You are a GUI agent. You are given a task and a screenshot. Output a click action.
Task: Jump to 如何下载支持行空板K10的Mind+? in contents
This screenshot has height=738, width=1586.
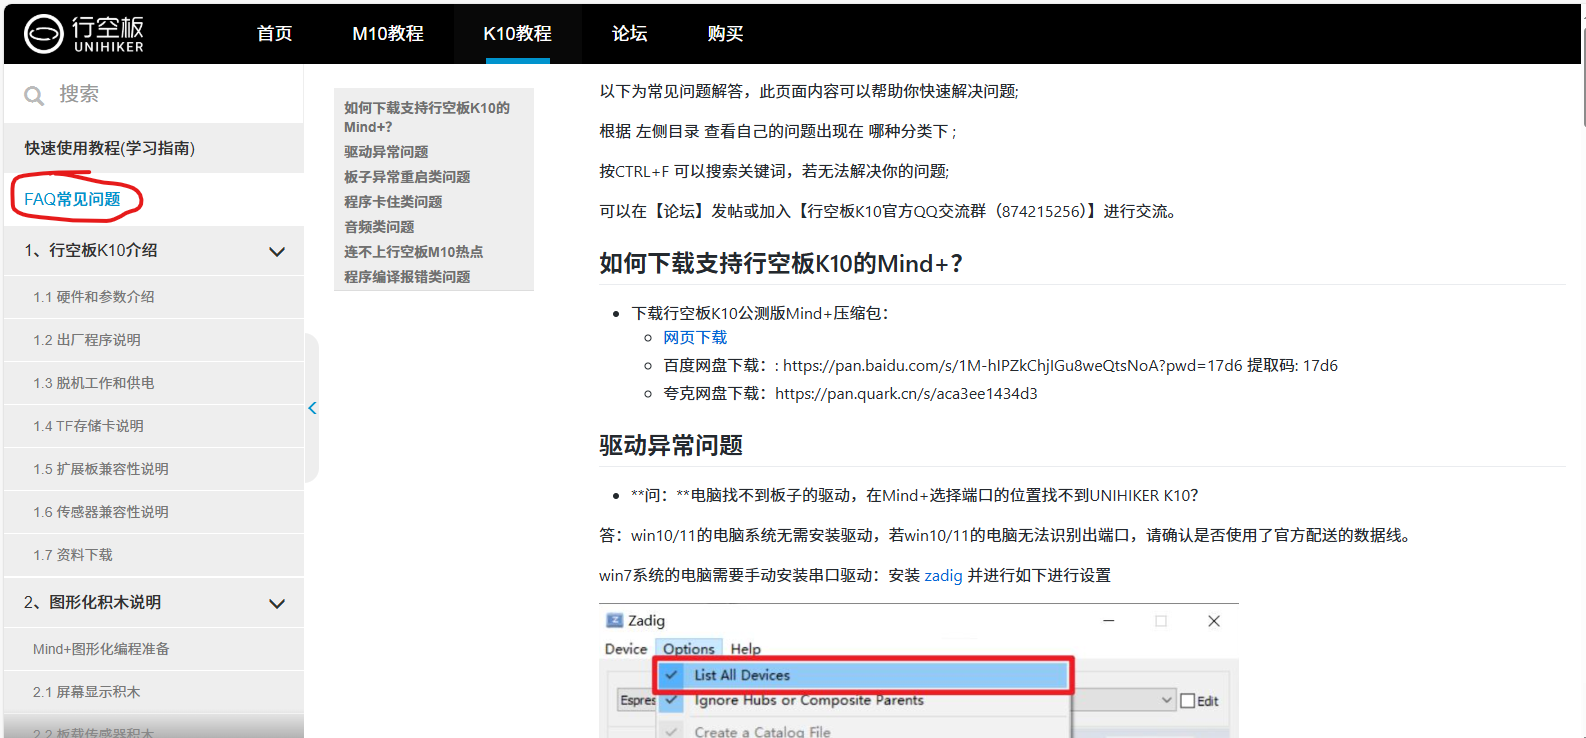[x=427, y=117]
